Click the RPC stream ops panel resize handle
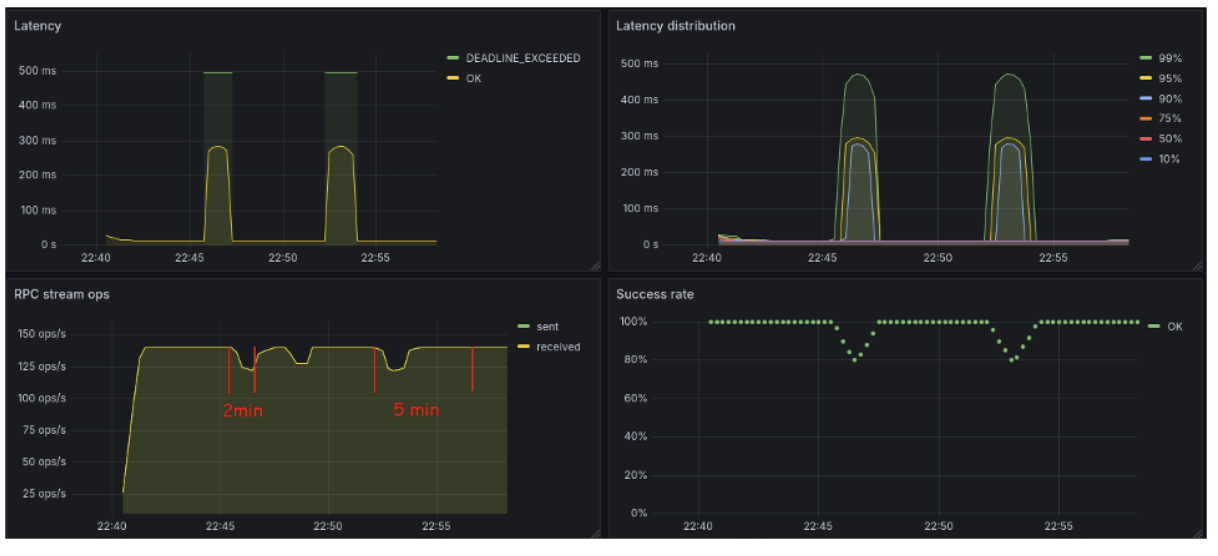1218x556 pixels. (x=595, y=534)
